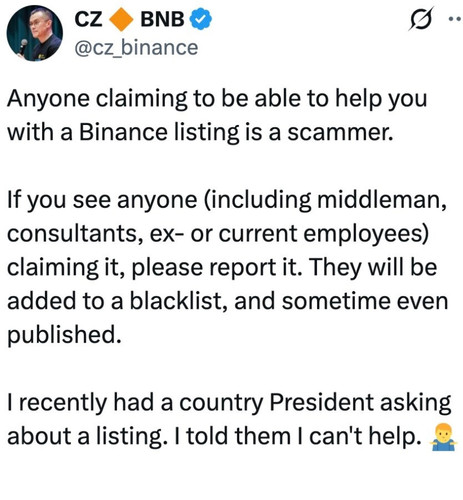This screenshot has width=463, height=500.
Task: Click the line 'added to a blacklist, and sometime even'
Action: click(x=227, y=301)
